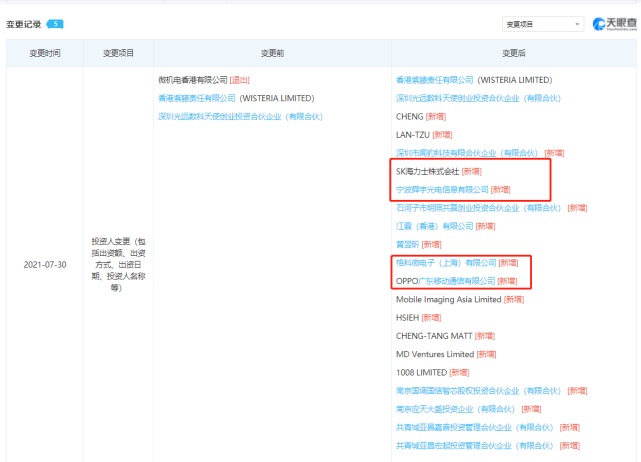Select the 变更项目 column header
The height and width of the screenshot is (462, 641).
[119, 53]
